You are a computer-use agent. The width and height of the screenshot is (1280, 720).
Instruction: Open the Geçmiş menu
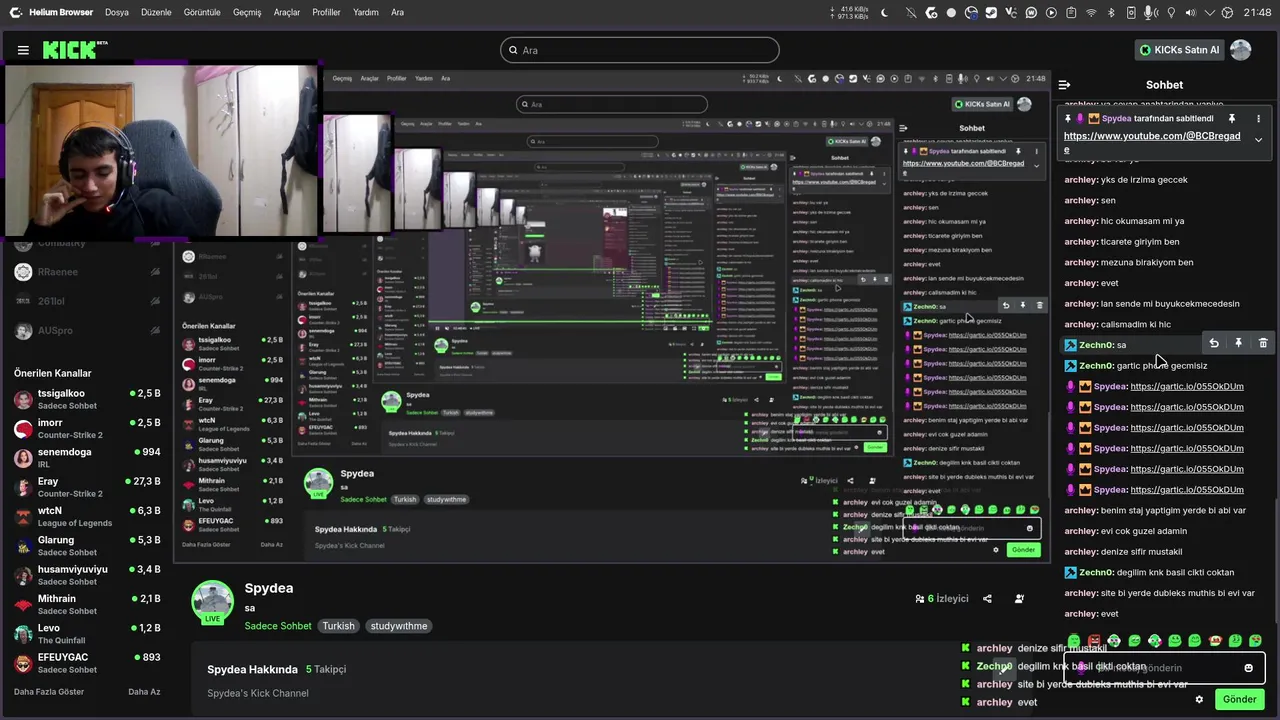coord(247,13)
